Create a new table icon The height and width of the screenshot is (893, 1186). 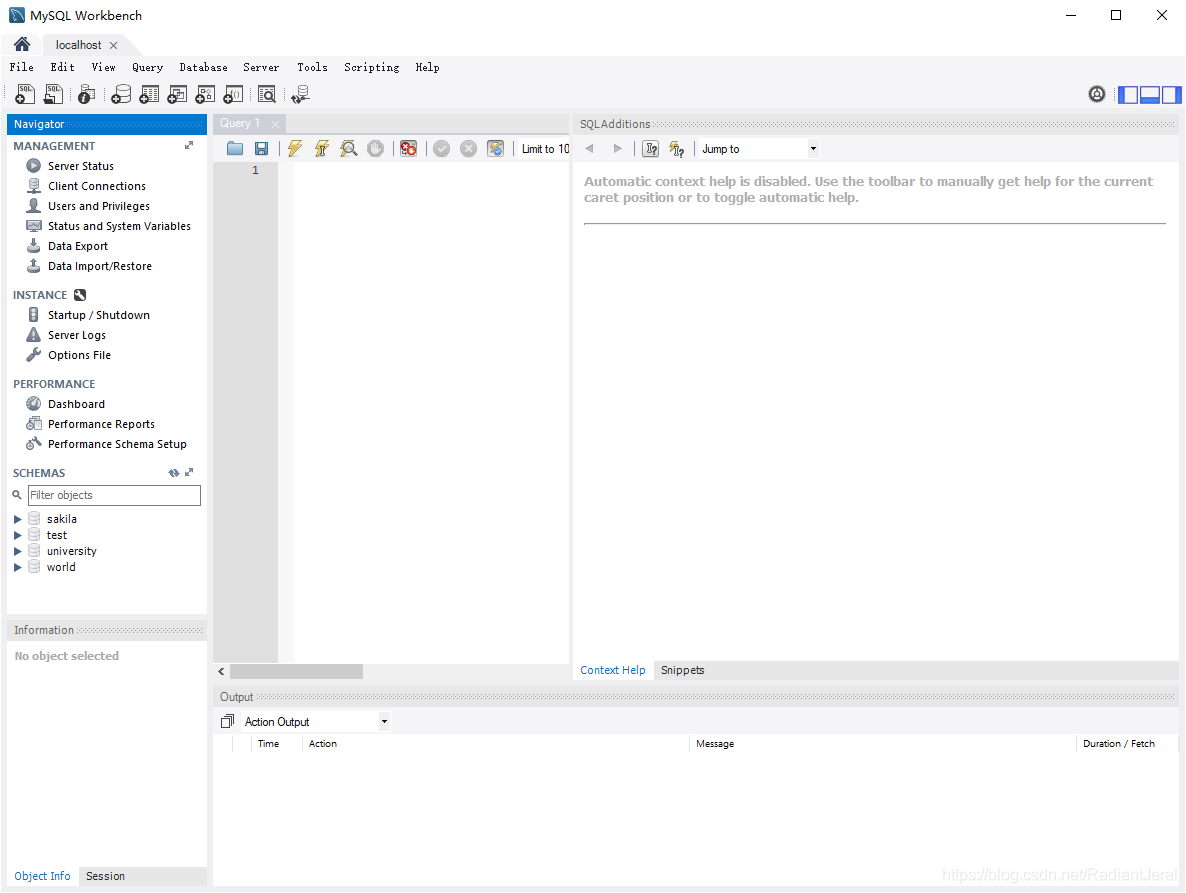tap(149, 94)
